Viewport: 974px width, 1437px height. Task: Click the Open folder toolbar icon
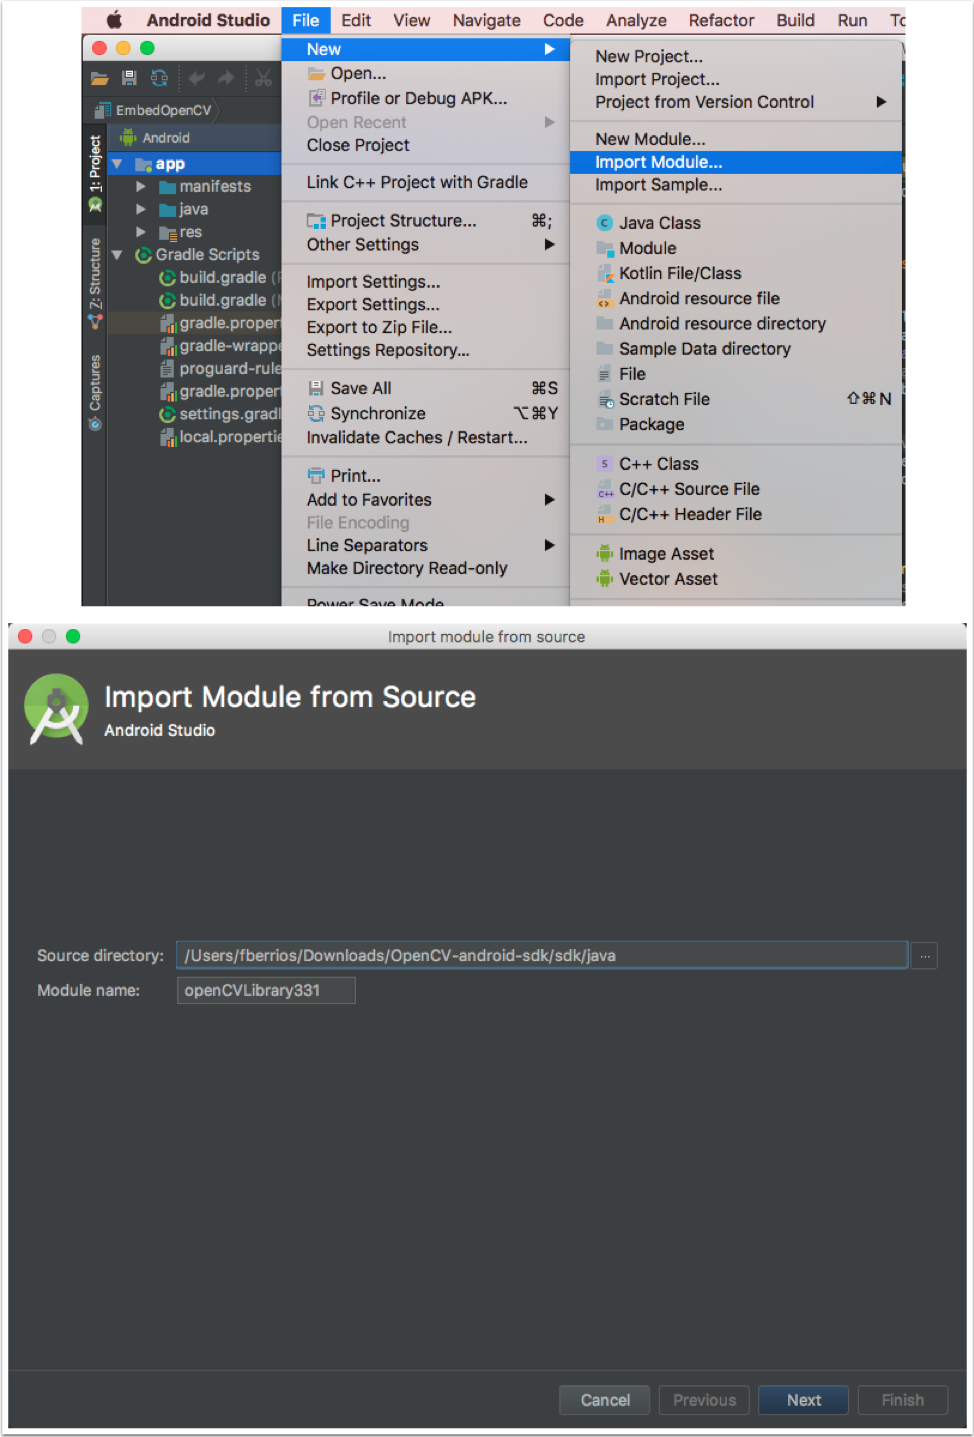coord(99,78)
